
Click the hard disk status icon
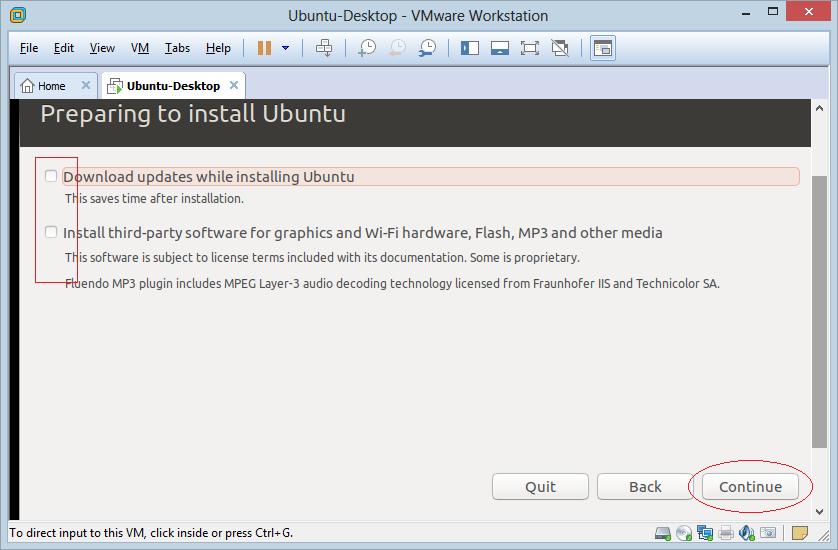(x=663, y=533)
